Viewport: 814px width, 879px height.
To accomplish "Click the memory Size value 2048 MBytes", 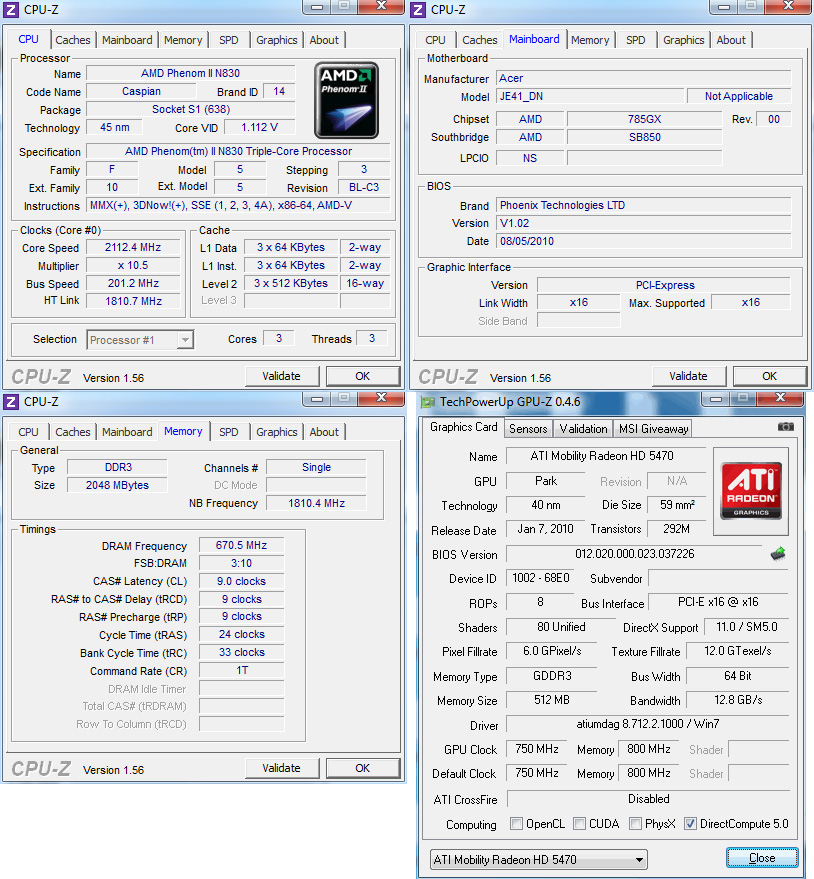I will click(117, 485).
